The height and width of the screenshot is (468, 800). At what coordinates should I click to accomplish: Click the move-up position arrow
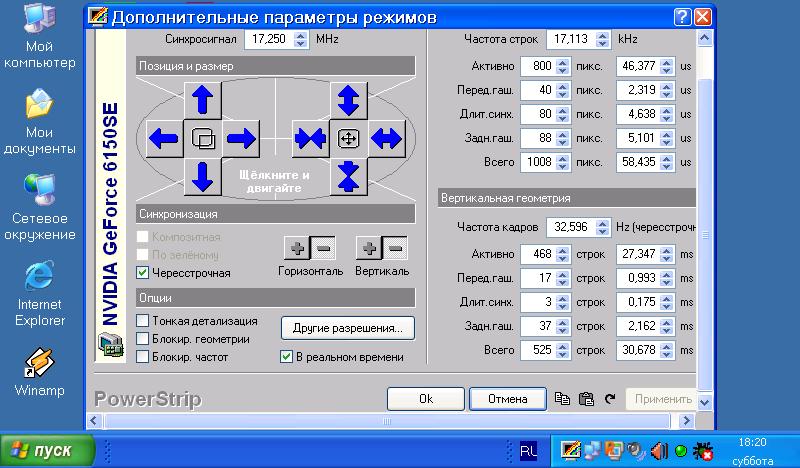click(203, 100)
